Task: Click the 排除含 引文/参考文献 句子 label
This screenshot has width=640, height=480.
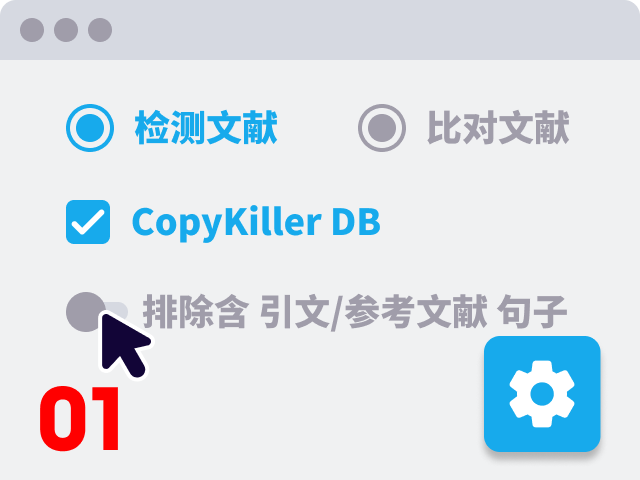Action: (x=355, y=312)
